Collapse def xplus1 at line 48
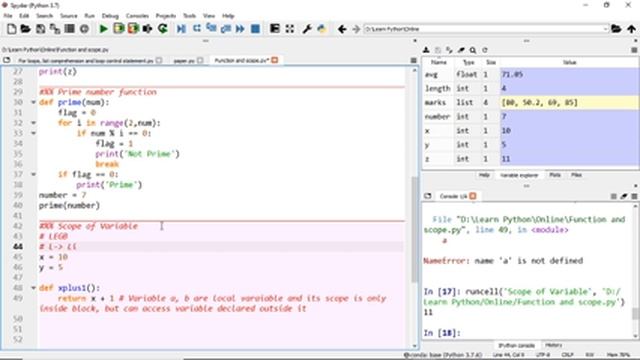 point(33,288)
